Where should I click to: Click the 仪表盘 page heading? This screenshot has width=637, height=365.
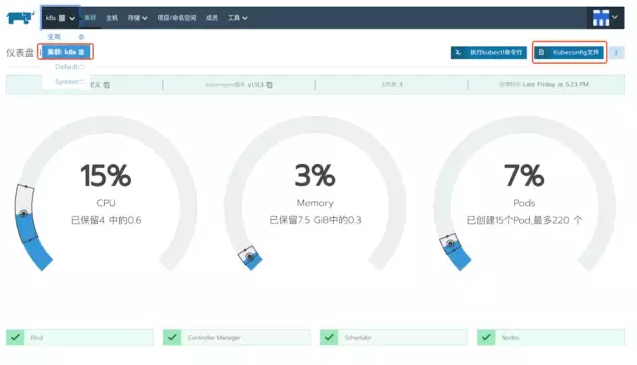(20, 53)
